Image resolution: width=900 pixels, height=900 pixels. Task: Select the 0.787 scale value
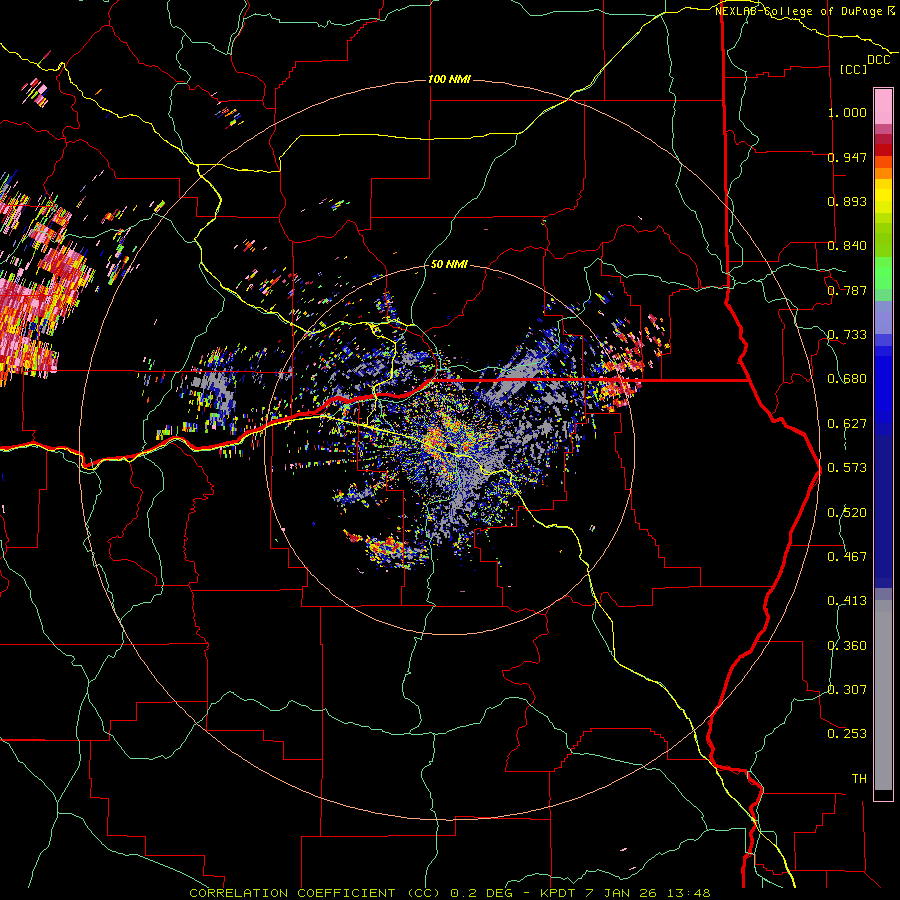coord(847,290)
